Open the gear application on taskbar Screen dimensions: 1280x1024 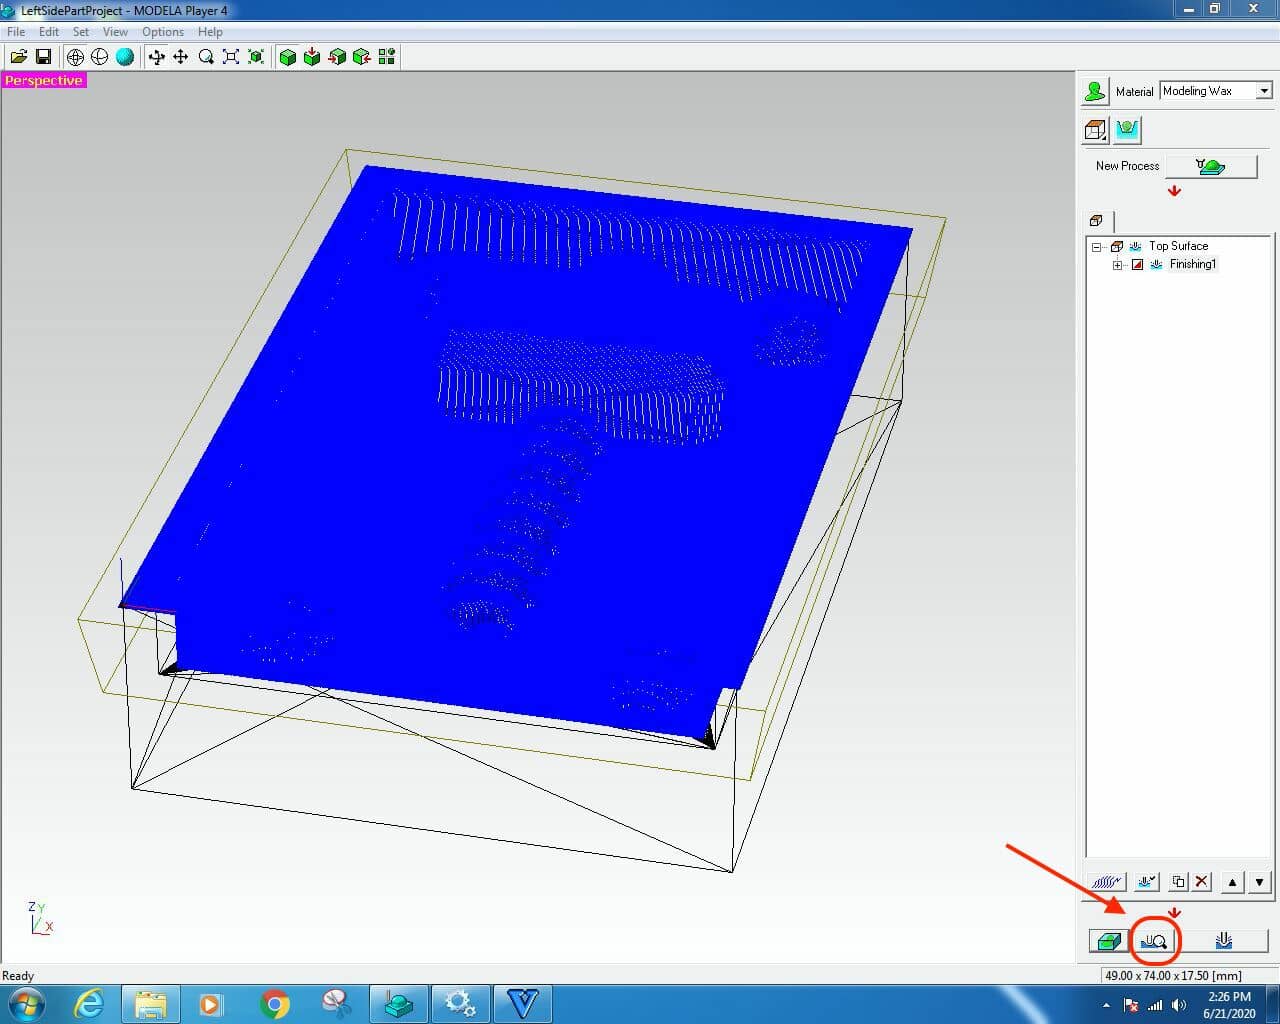461,1004
